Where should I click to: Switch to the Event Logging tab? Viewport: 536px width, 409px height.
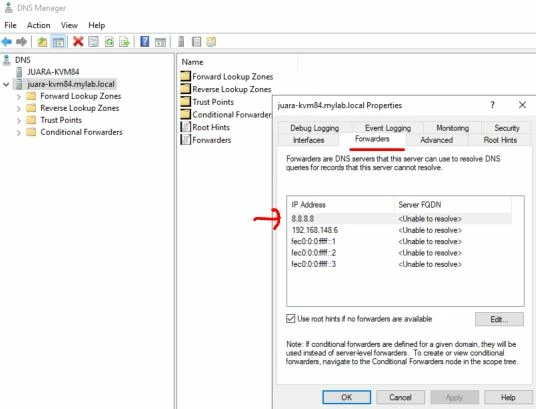coord(388,128)
